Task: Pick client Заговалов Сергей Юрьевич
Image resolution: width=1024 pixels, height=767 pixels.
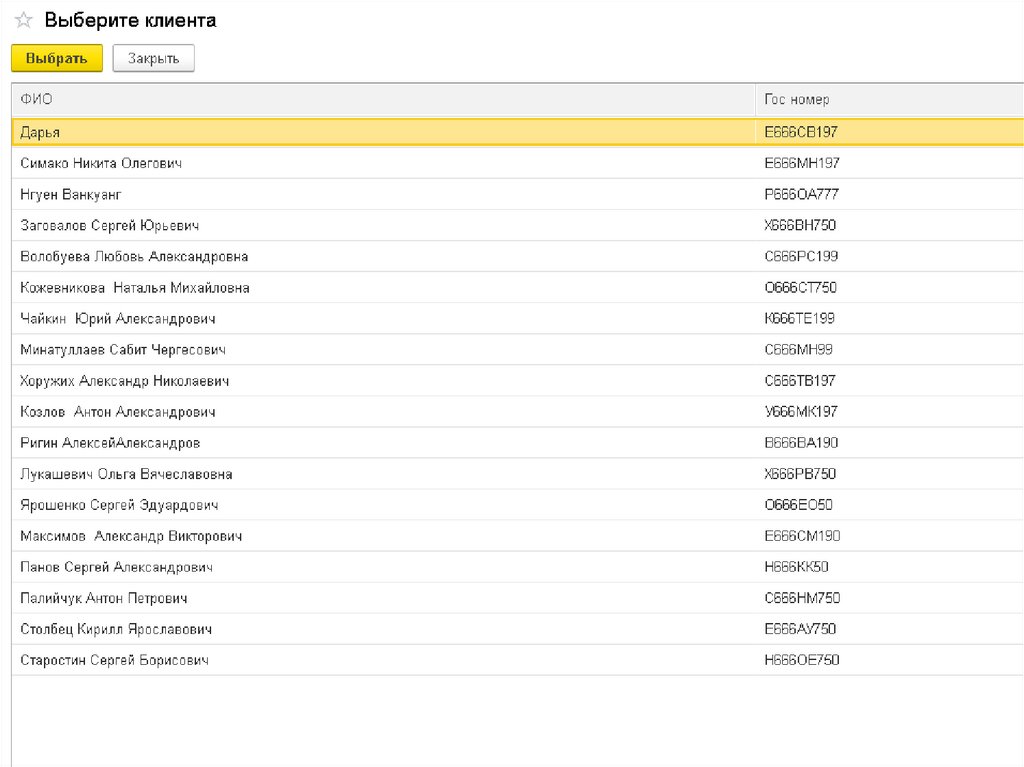Action: click(x=109, y=226)
